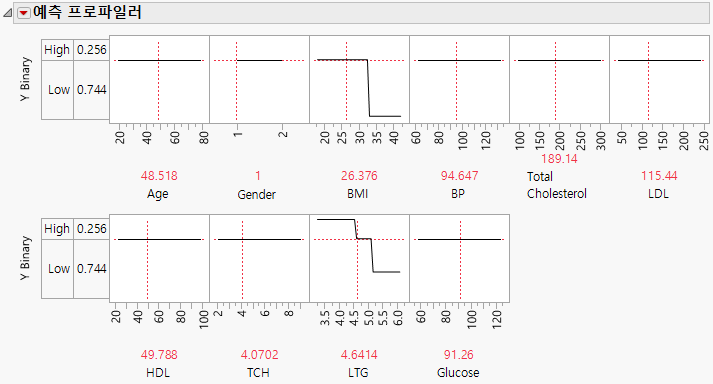Click the HDL profile plot
This screenshot has width=713, height=384.
(159, 258)
